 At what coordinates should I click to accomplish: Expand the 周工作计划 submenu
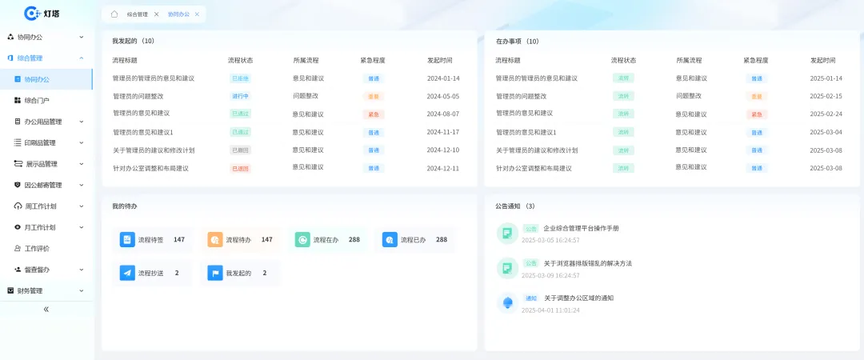pyautogui.click(x=82, y=206)
